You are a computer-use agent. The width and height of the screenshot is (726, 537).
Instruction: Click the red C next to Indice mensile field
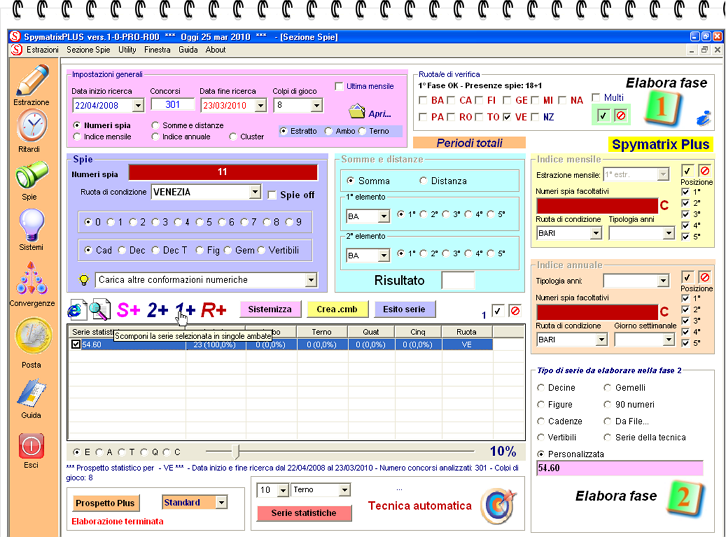coord(664,206)
